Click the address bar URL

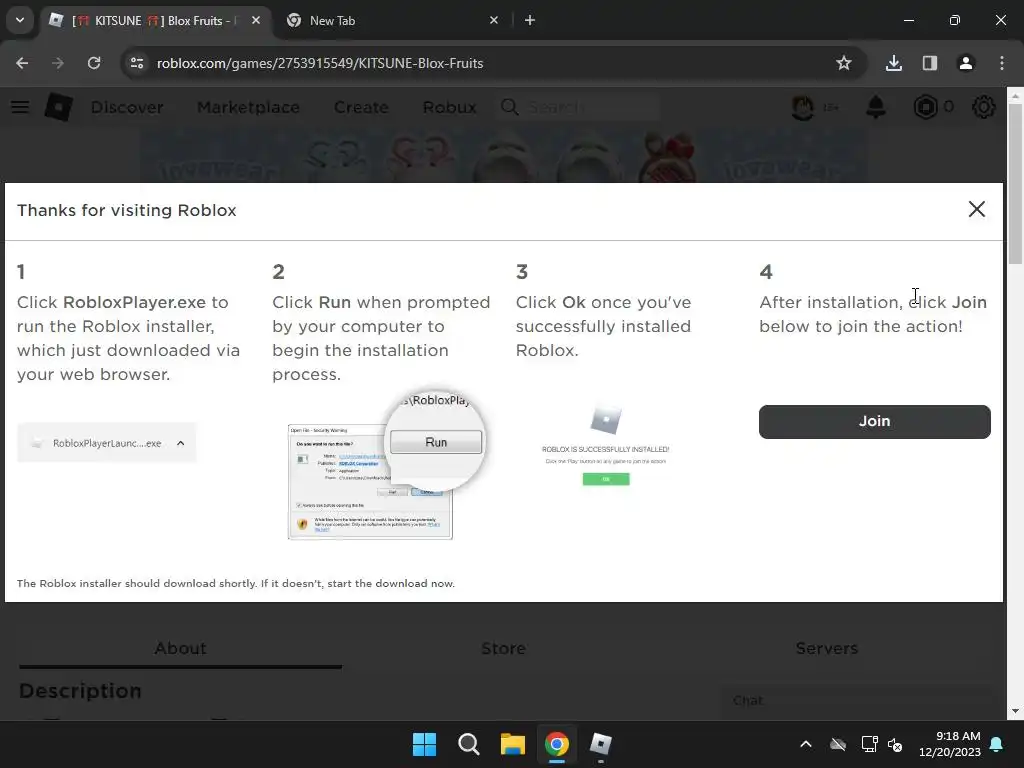coord(320,63)
